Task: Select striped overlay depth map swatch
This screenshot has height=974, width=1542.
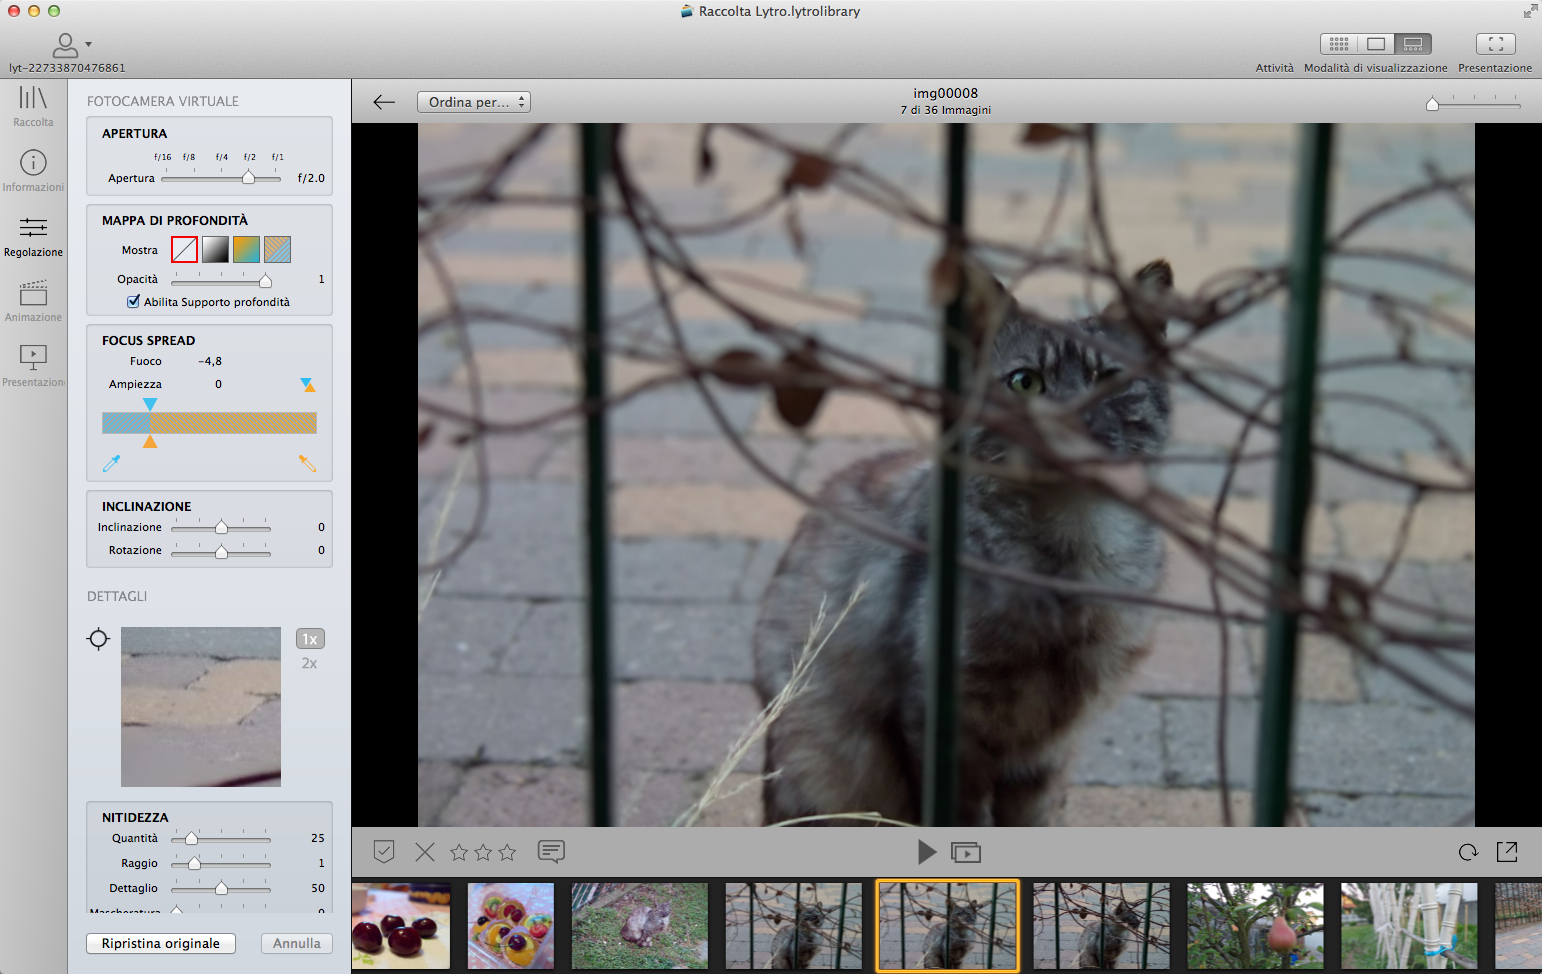Action: coord(277,249)
